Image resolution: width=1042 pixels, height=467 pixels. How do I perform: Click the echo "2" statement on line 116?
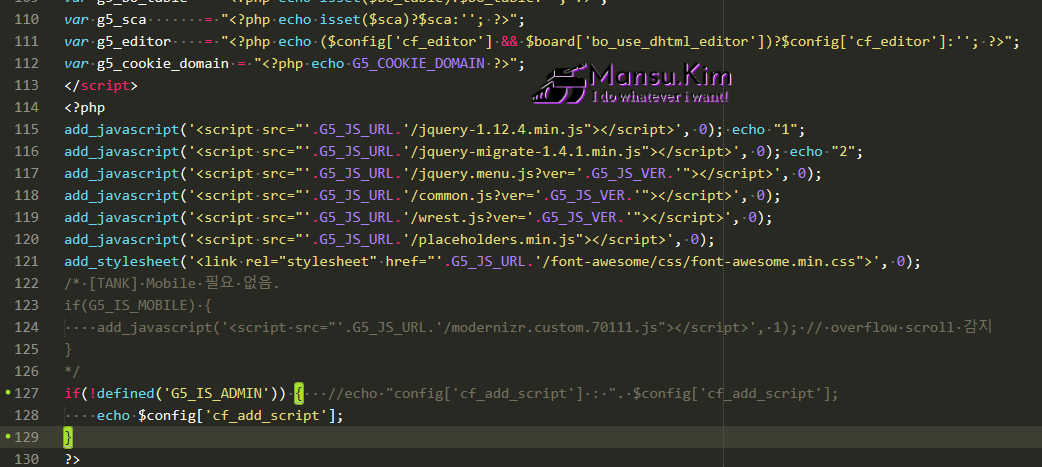(x=825, y=151)
